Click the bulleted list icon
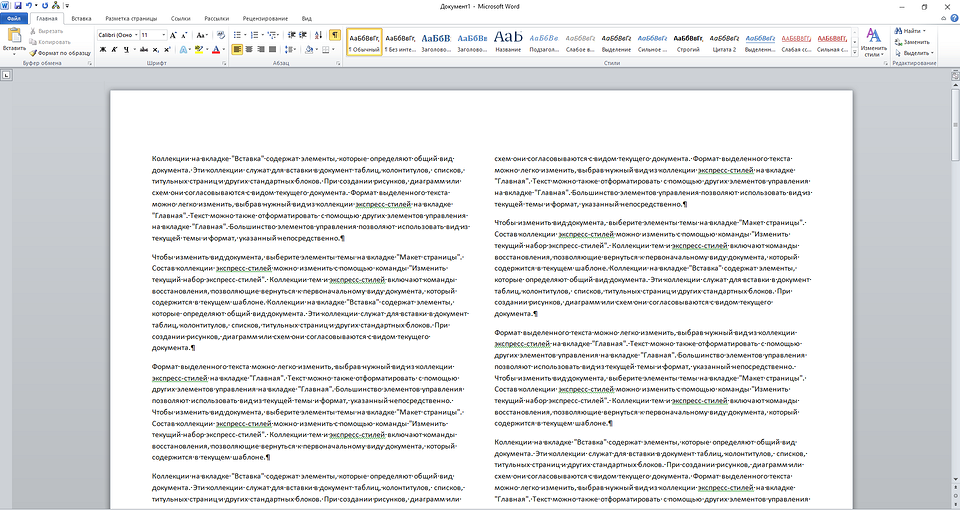Image resolution: width=960 pixels, height=510 pixels. click(237, 34)
